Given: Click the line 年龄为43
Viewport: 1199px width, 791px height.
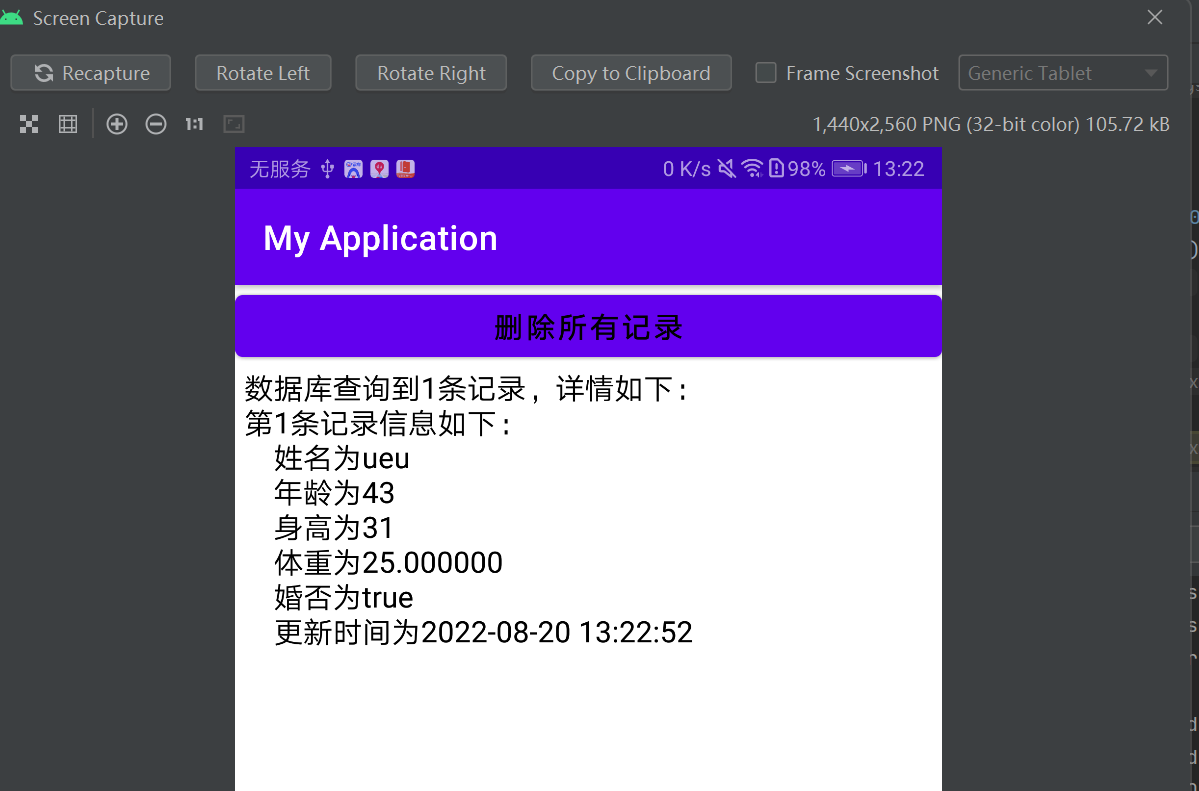Looking at the screenshot, I should click(x=334, y=493).
